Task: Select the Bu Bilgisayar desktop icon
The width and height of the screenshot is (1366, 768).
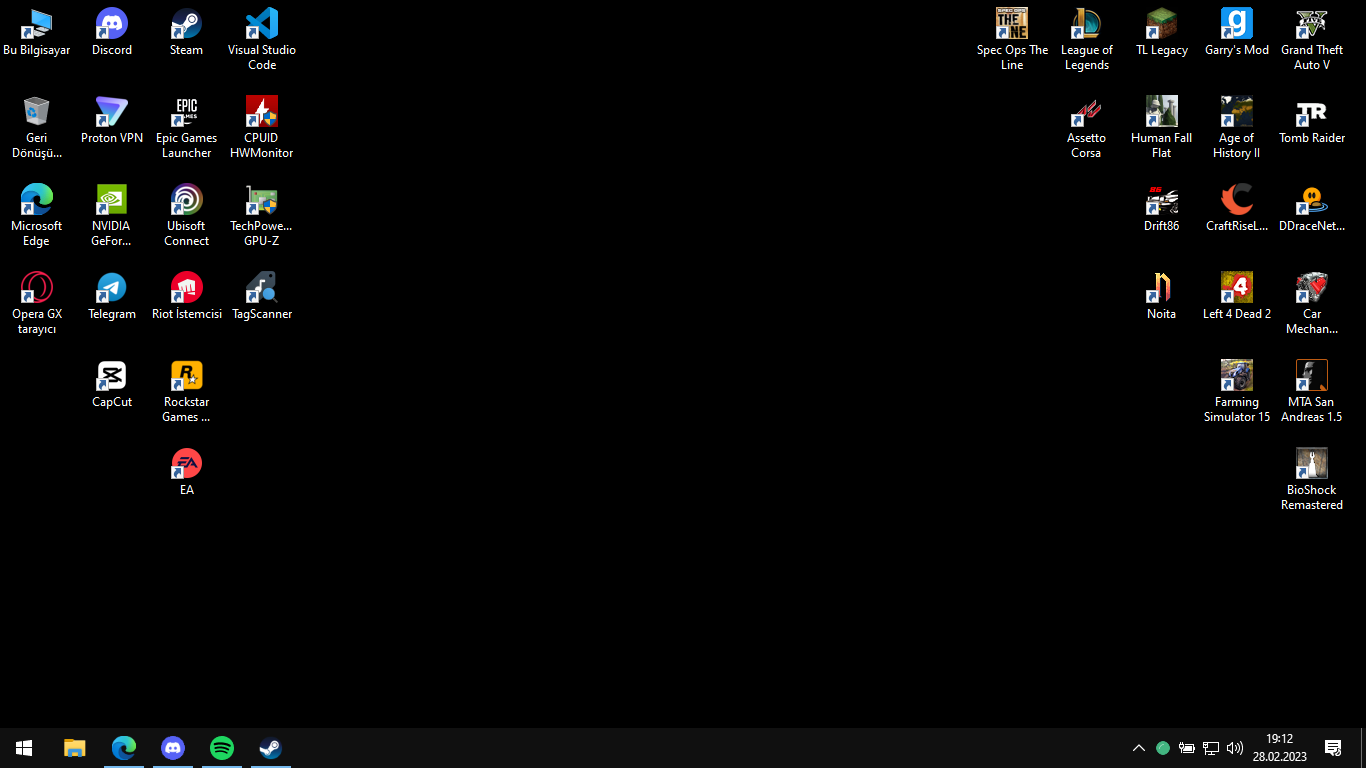Action: click(x=37, y=33)
